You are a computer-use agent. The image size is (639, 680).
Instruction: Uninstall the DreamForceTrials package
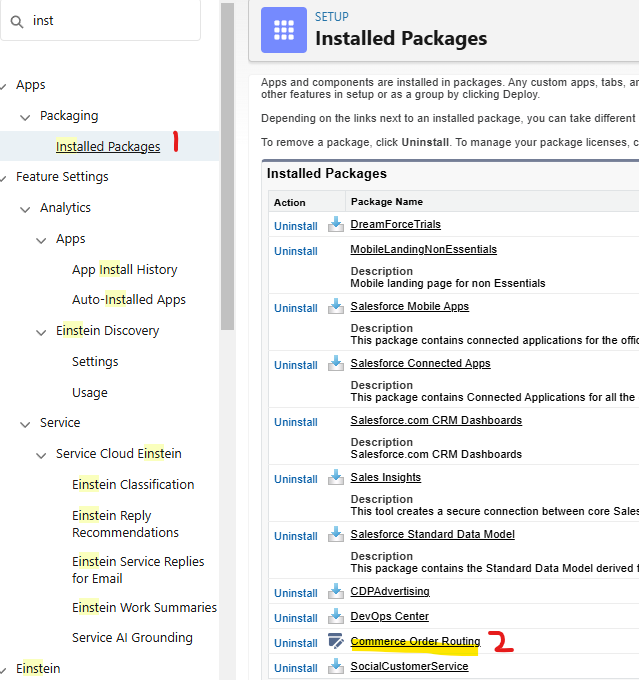click(x=296, y=226)
